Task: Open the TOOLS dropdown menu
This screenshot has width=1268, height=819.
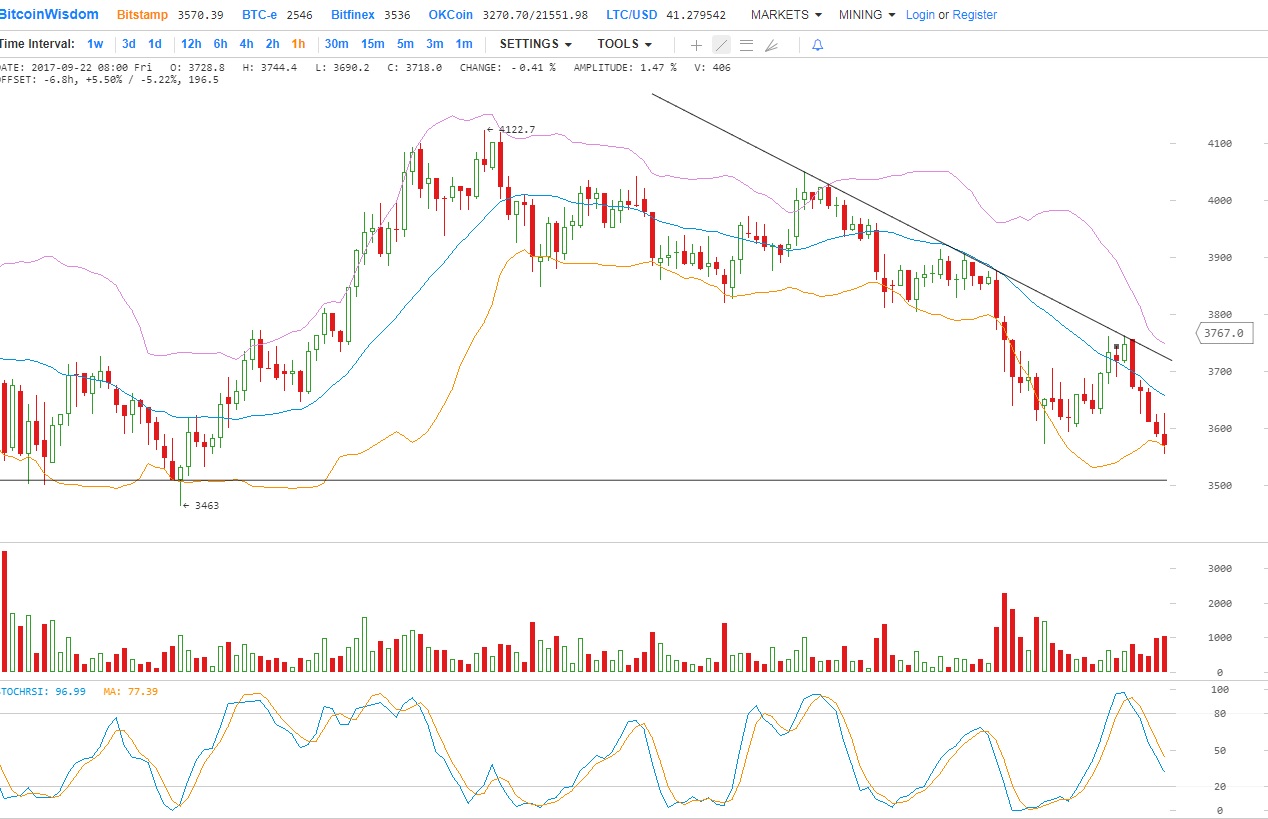Action: click(x=624, y=44)
